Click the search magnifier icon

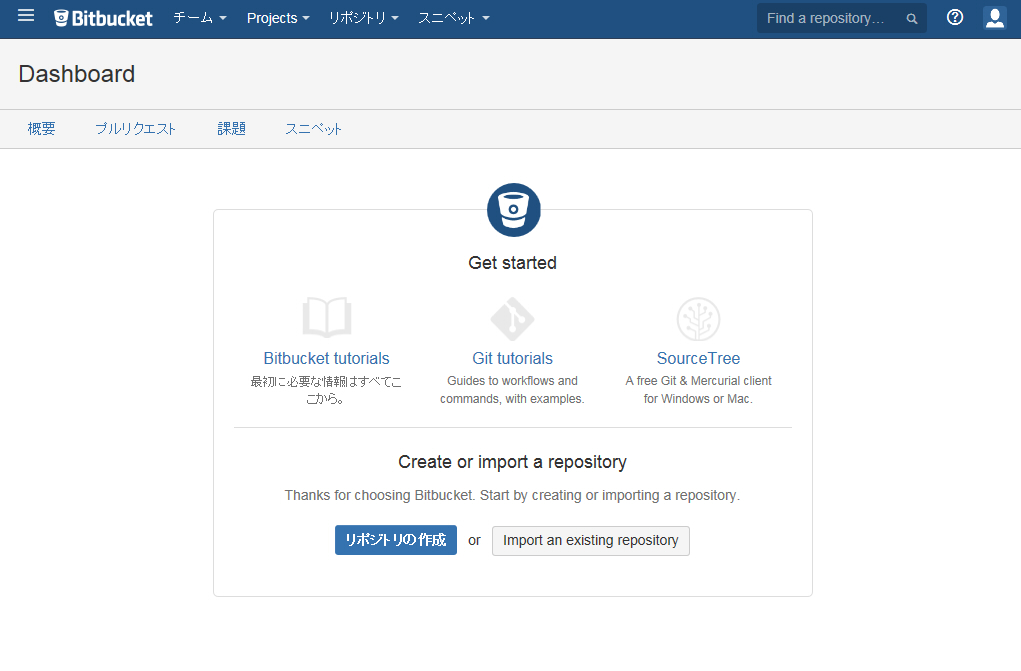(x=912, y=19)
